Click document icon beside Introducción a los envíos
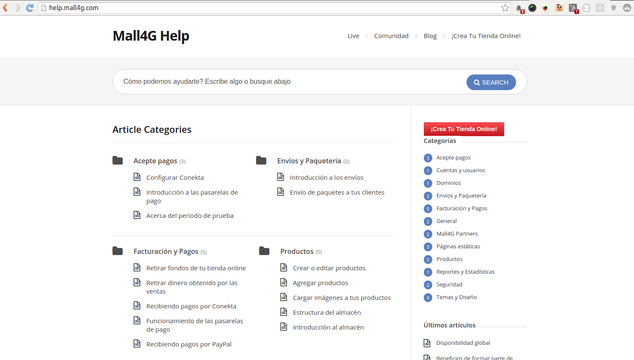The height and width of the screenshot is (360, 634). pos(281,177)
